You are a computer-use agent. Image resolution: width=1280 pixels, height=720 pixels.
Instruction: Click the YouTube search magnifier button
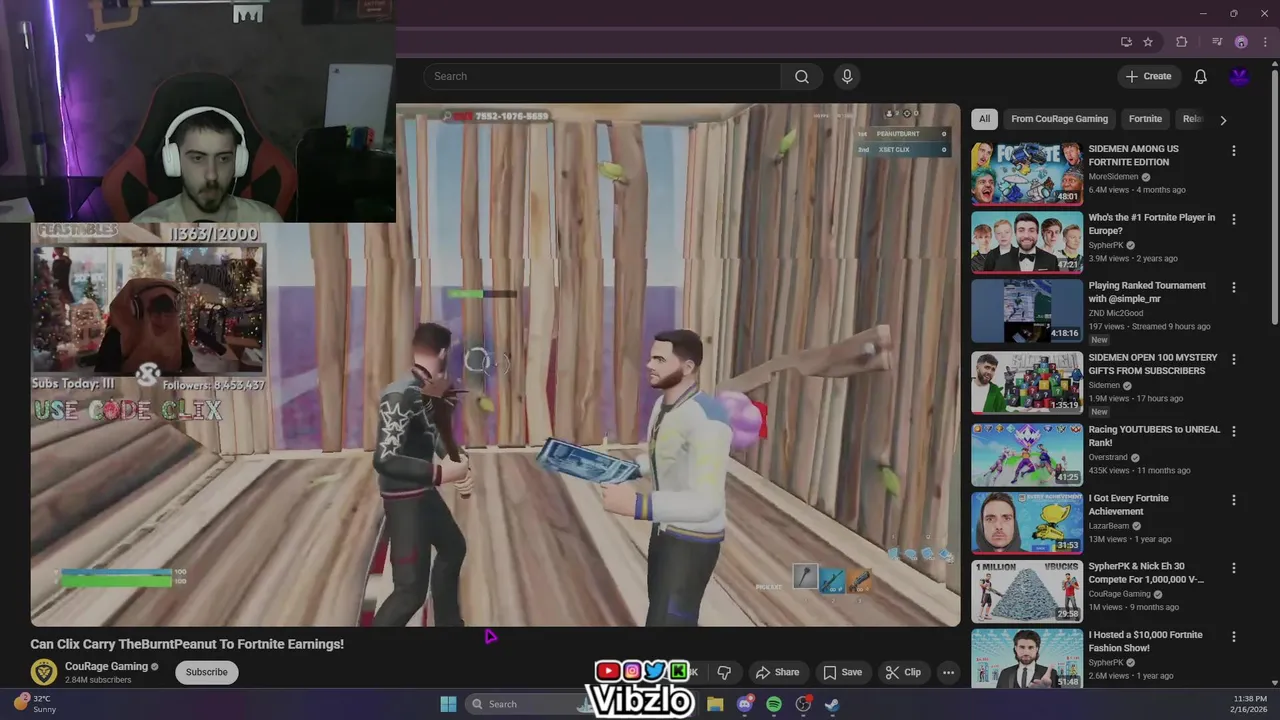pyautogui.click(x=802, y=76)
